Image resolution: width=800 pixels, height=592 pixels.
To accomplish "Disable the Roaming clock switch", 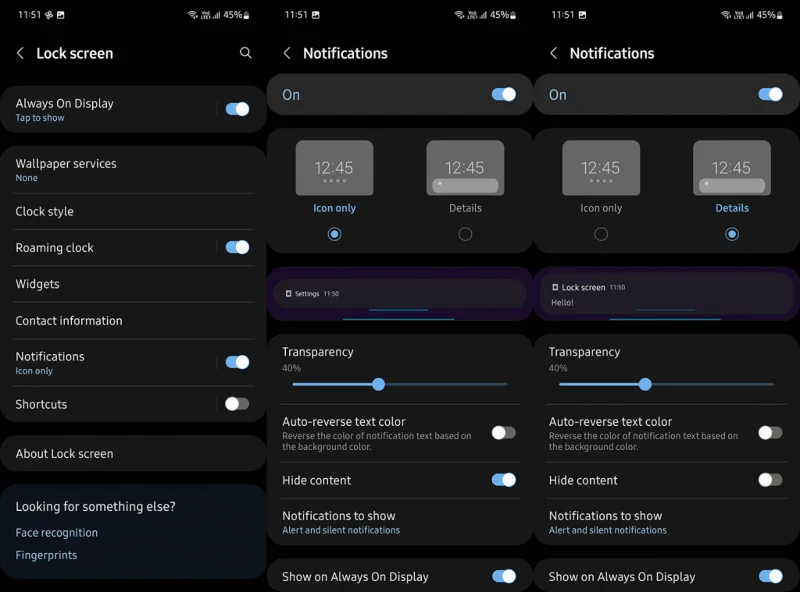I will [237, 247].
